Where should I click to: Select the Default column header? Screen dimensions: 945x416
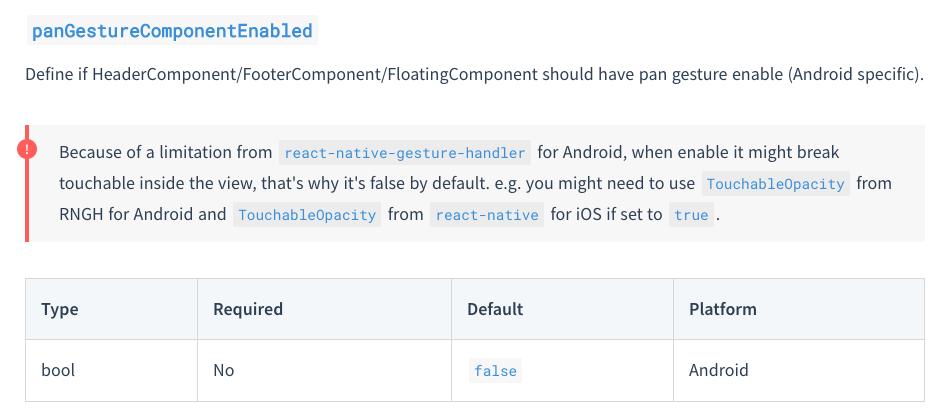click(495, 309)
